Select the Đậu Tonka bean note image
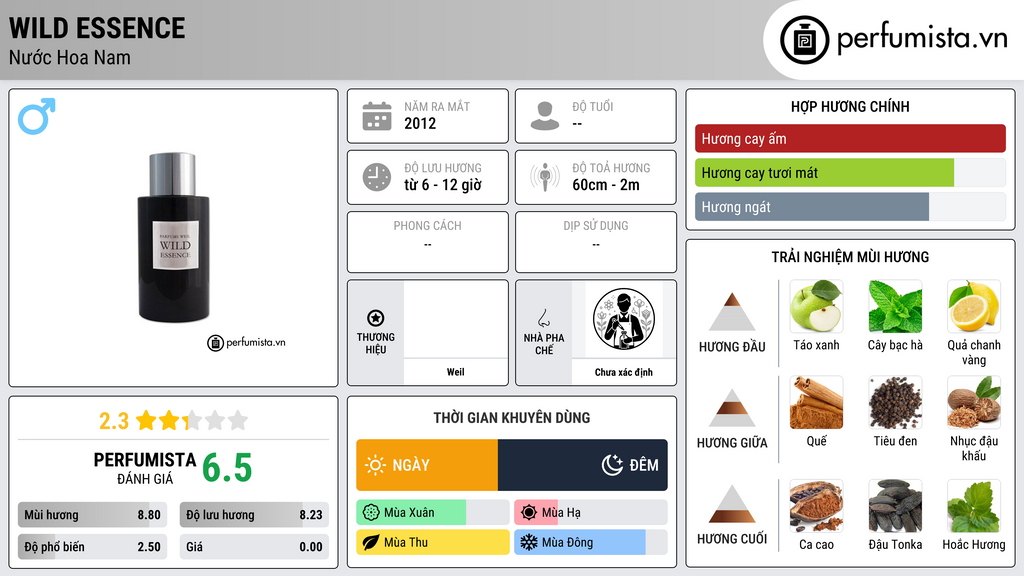 pyautogui.click(x=895, y=506)
